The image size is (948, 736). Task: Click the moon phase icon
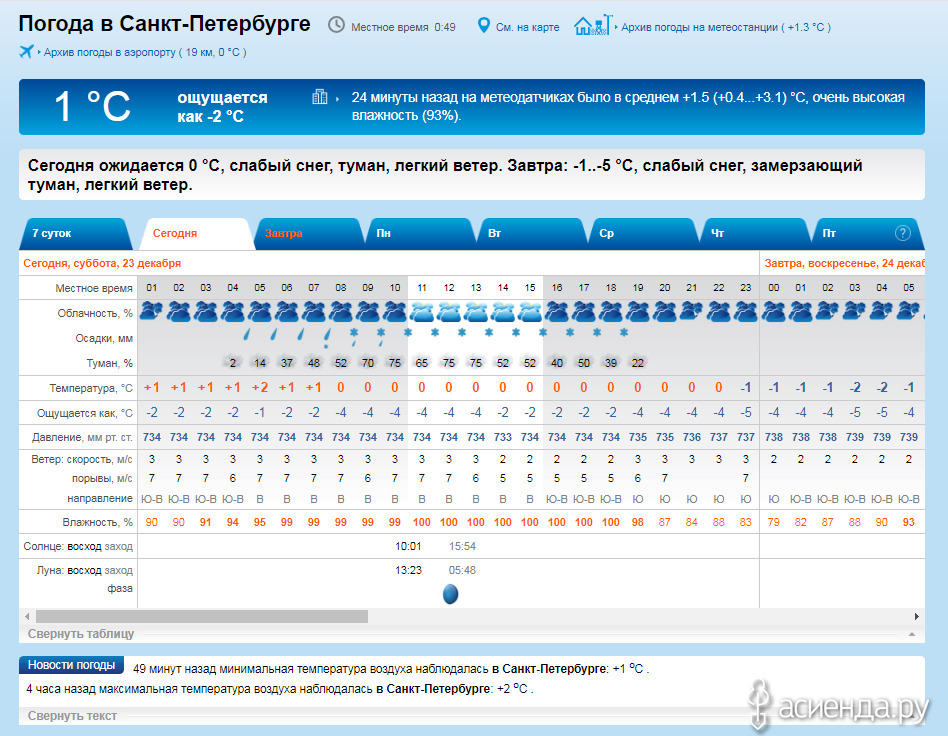point(450,594)
